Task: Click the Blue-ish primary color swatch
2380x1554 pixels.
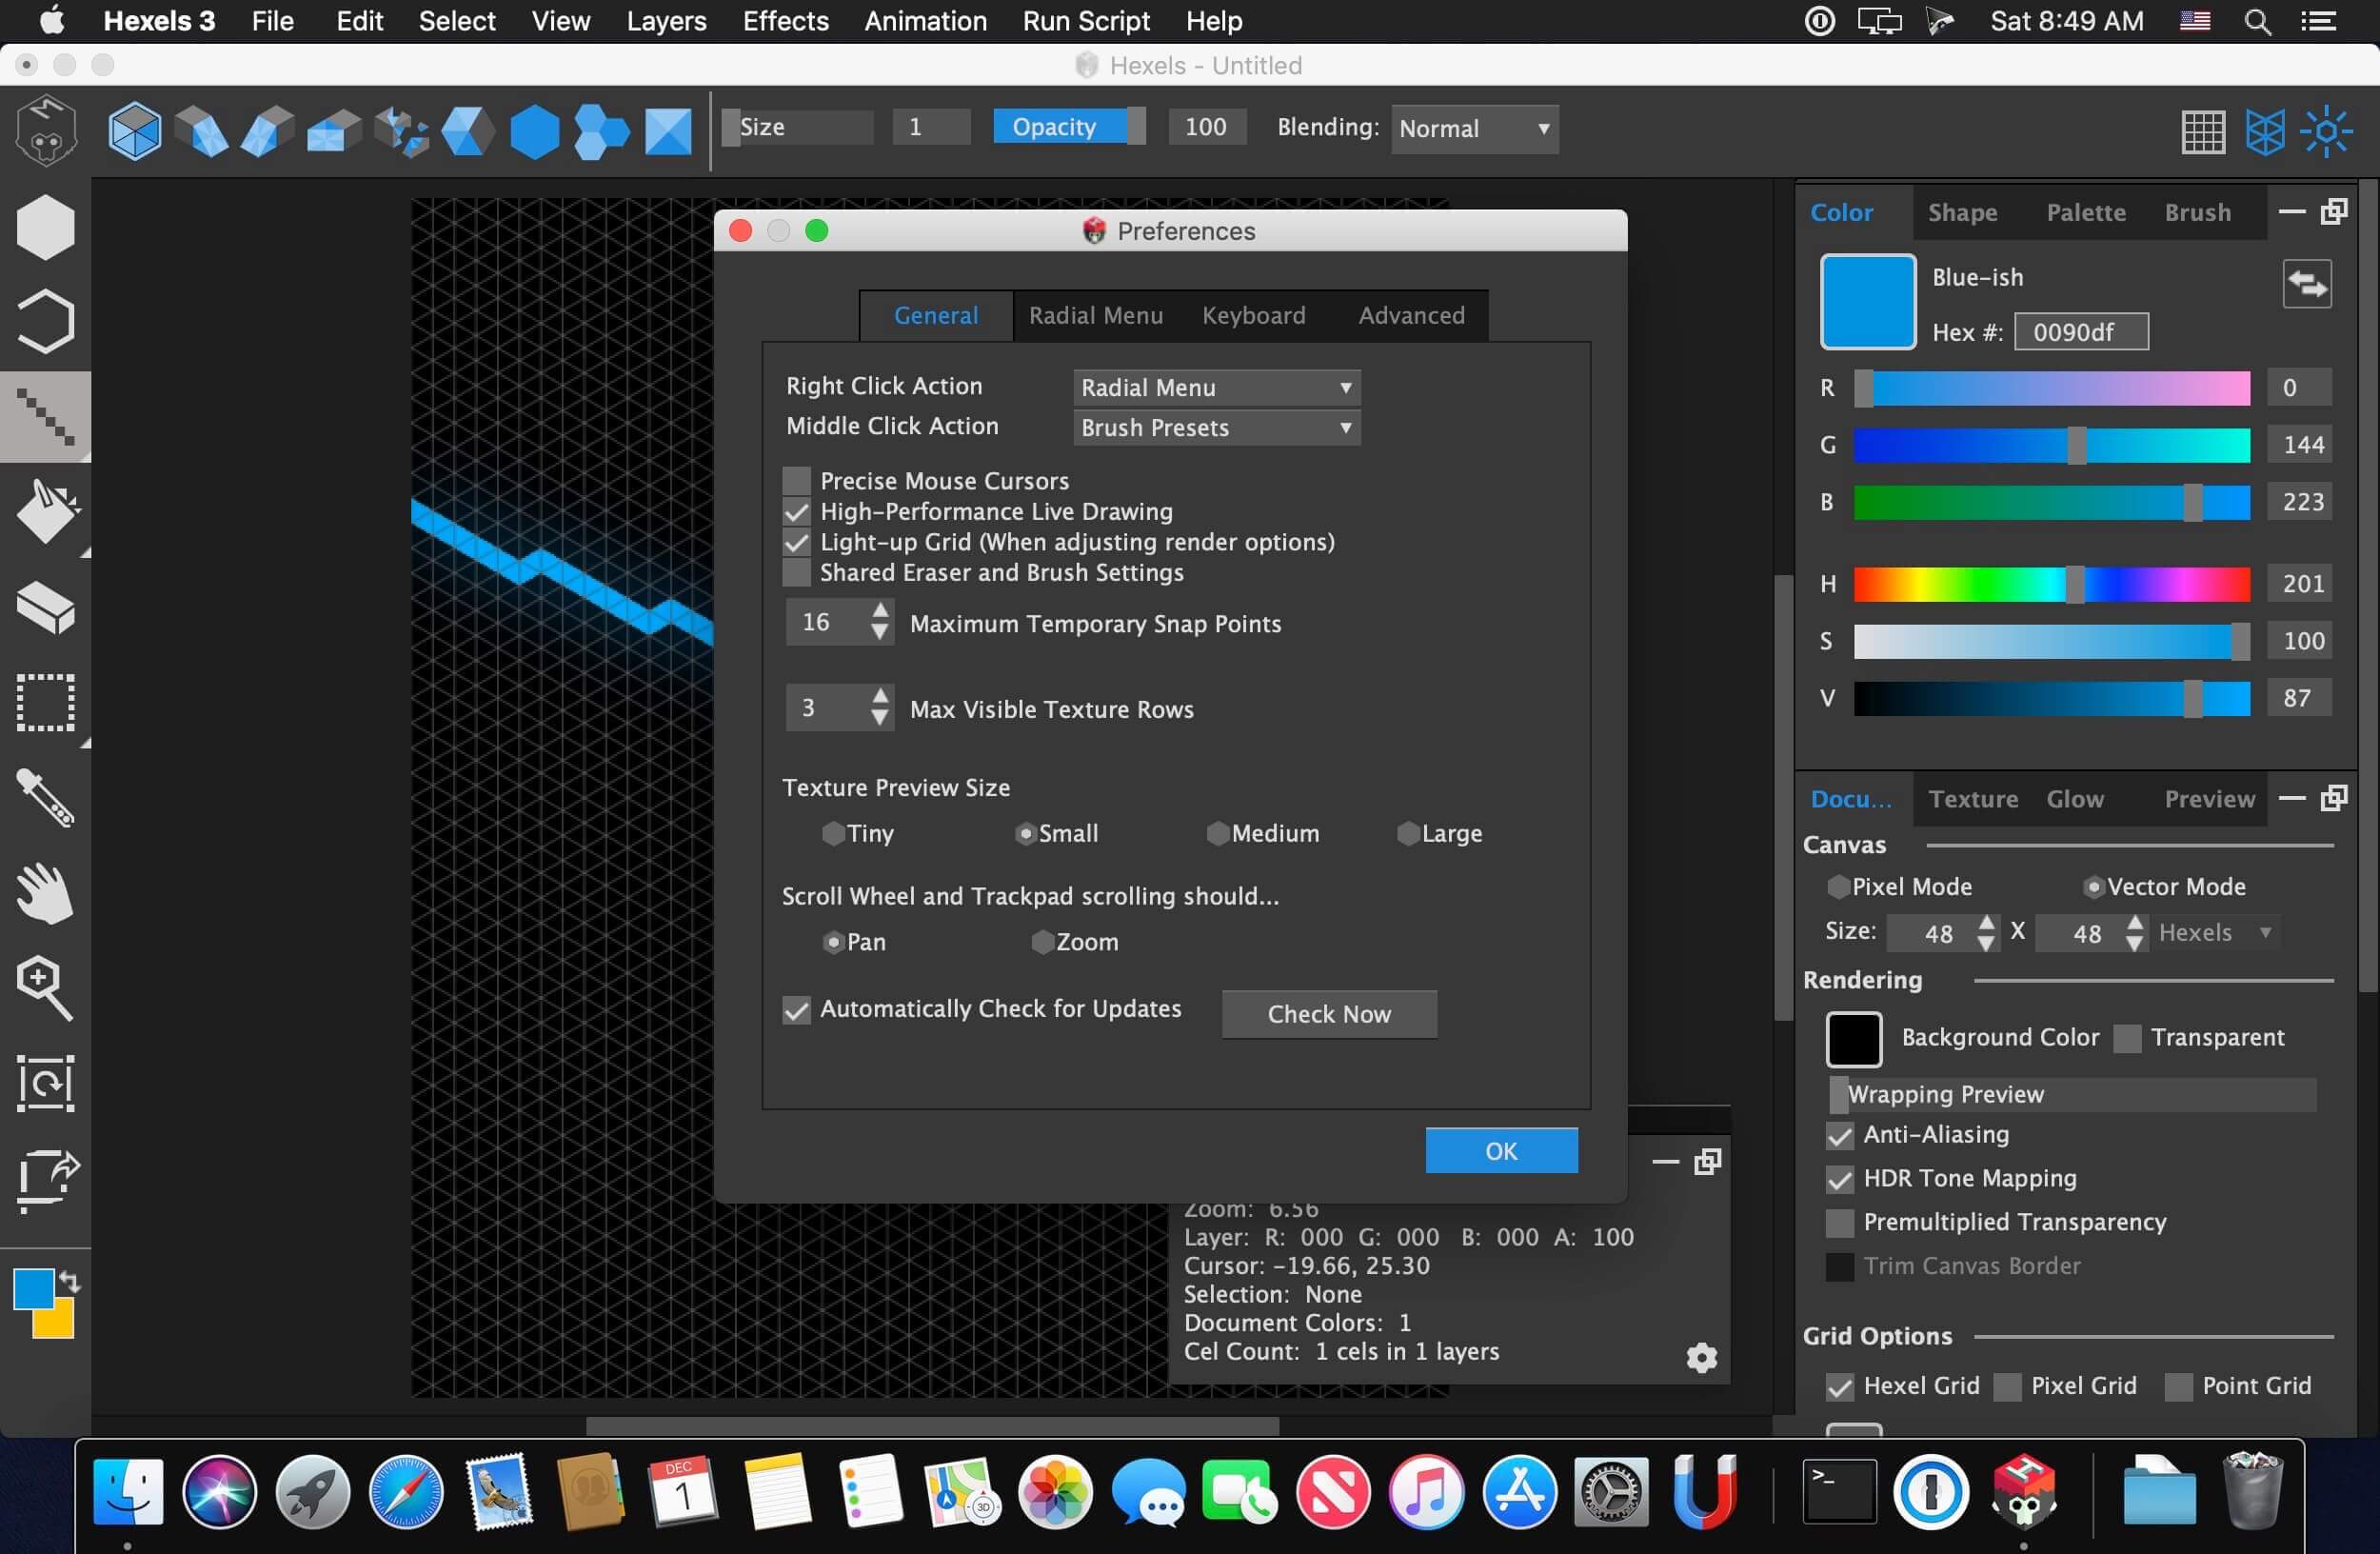Action: coord(1867,301)
